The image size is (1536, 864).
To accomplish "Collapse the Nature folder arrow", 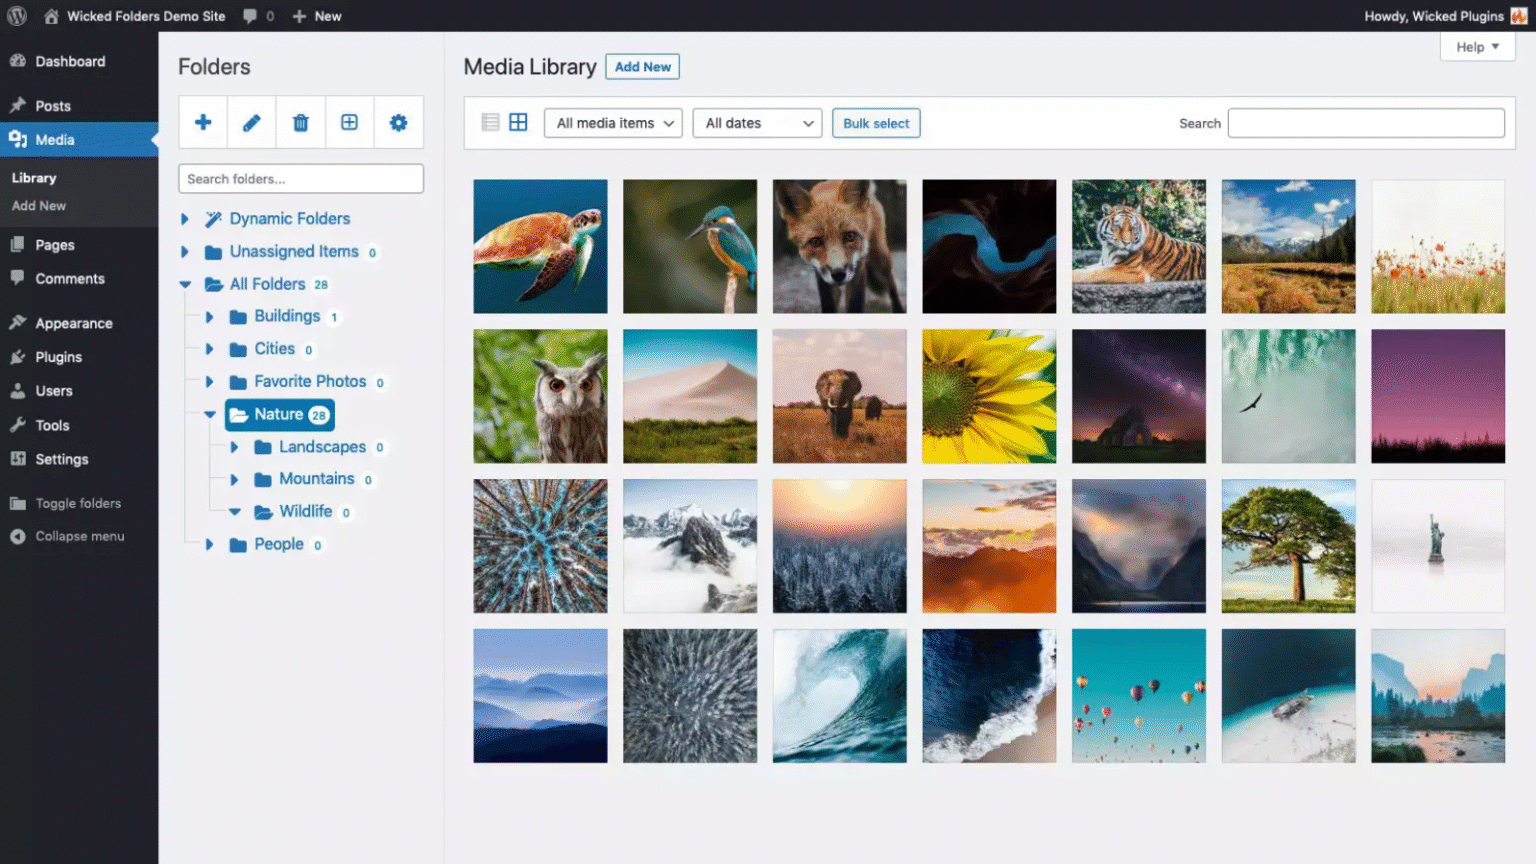I will [x=210, y=414].
